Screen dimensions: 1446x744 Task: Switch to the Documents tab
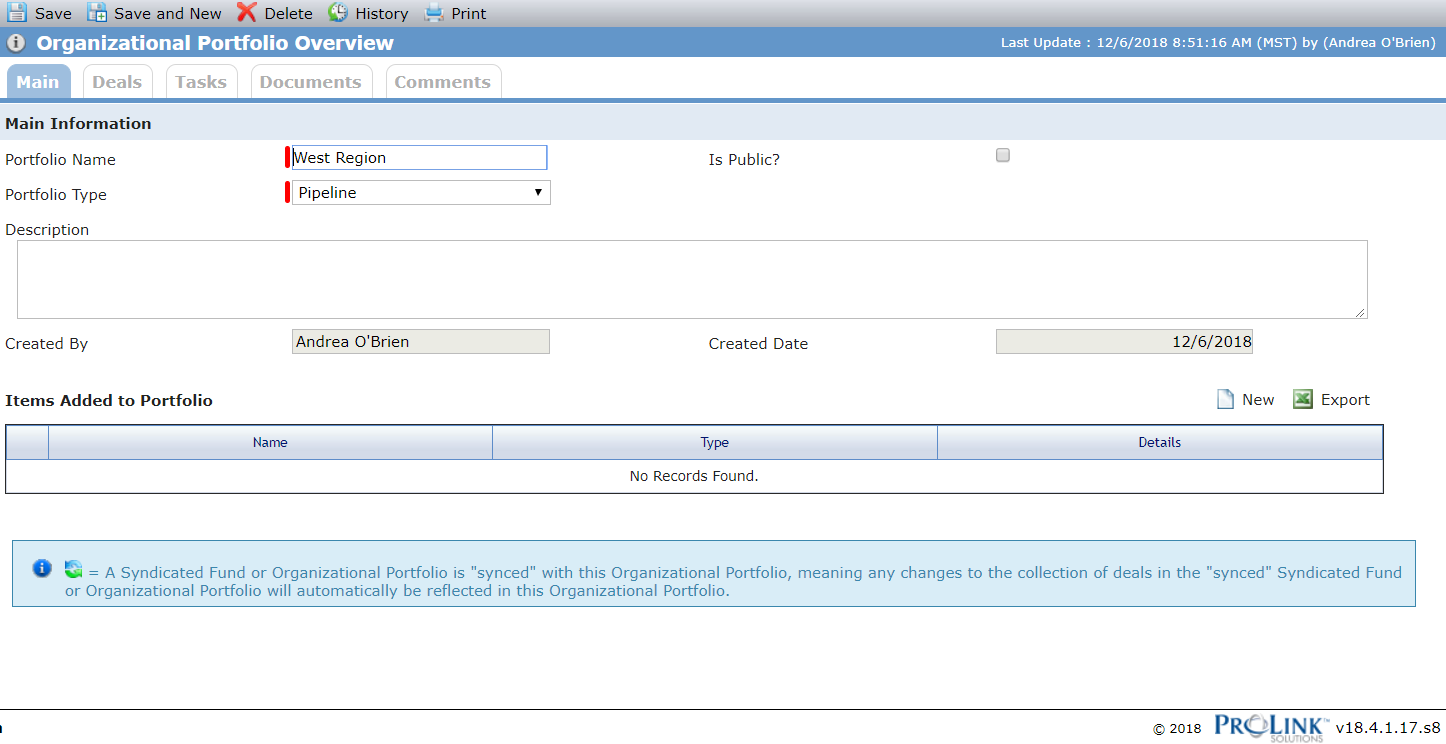point(311,82)
